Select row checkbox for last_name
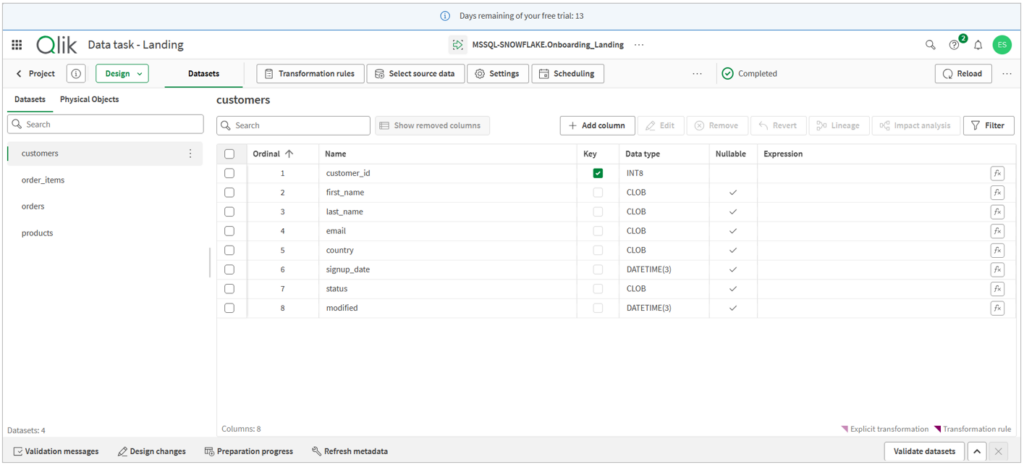This screenshot has width=1024, height=465. 229,212
